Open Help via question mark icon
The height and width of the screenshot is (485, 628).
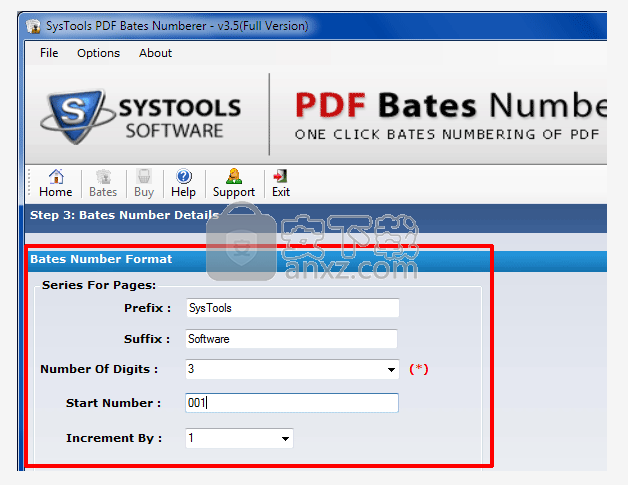click(184, 176)
